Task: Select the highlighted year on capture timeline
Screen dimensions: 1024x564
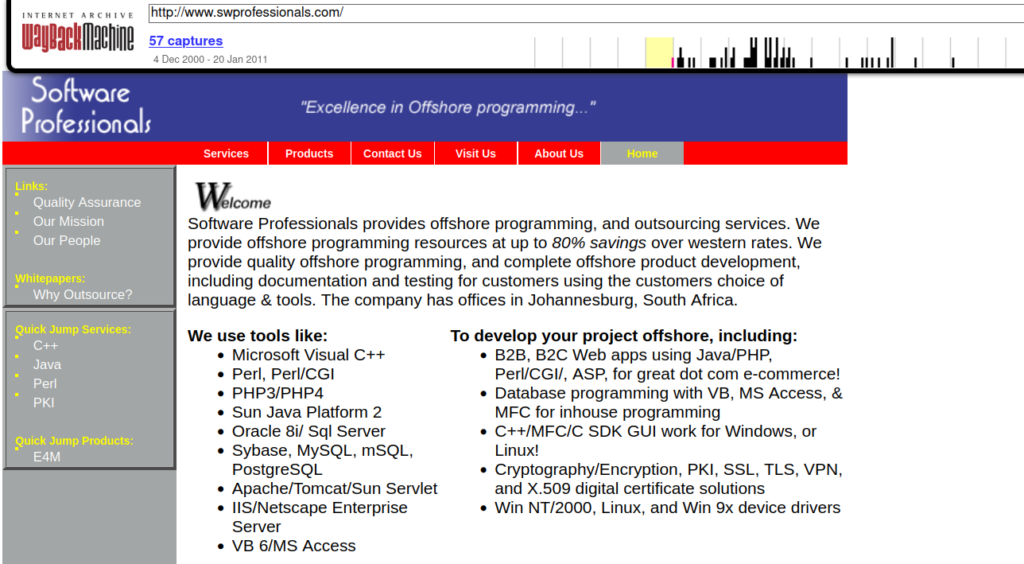Action: pos(659,52)
